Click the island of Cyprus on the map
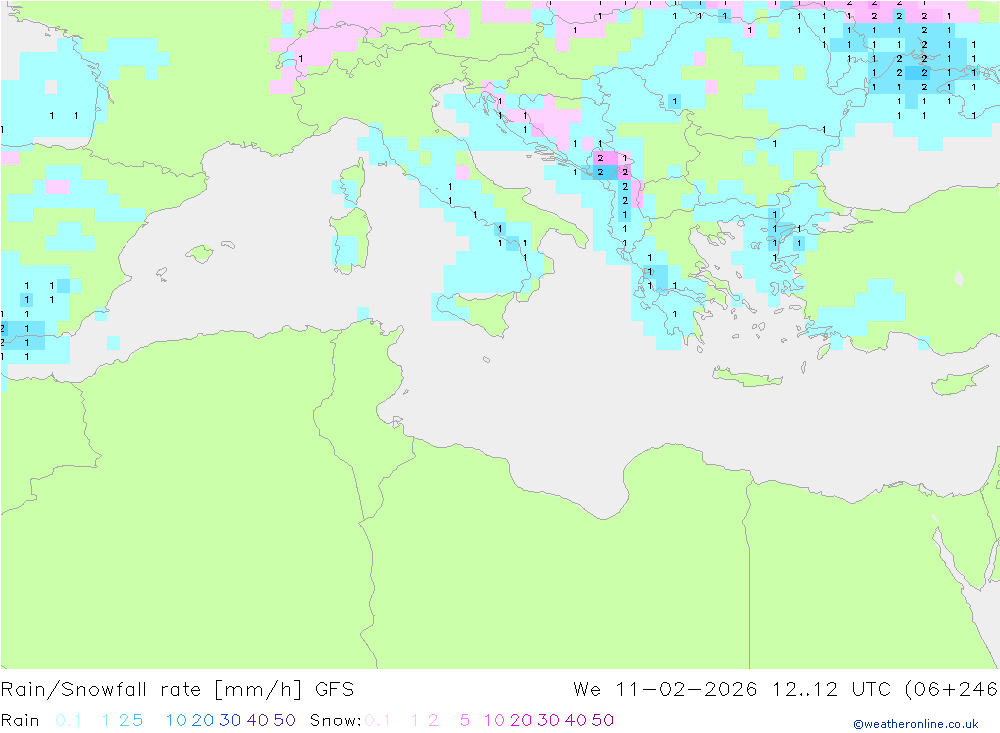Screen dimensions: 1000x733 tap(957, 383)
